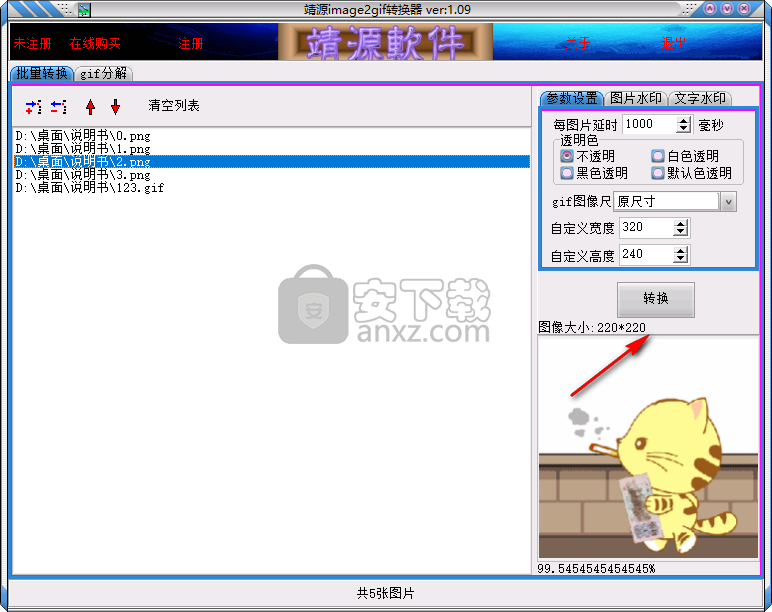Click the add images icon in toolbar
Image resolution: width=772 pixels, height=612 pixels.
click(x=33, y=106)
